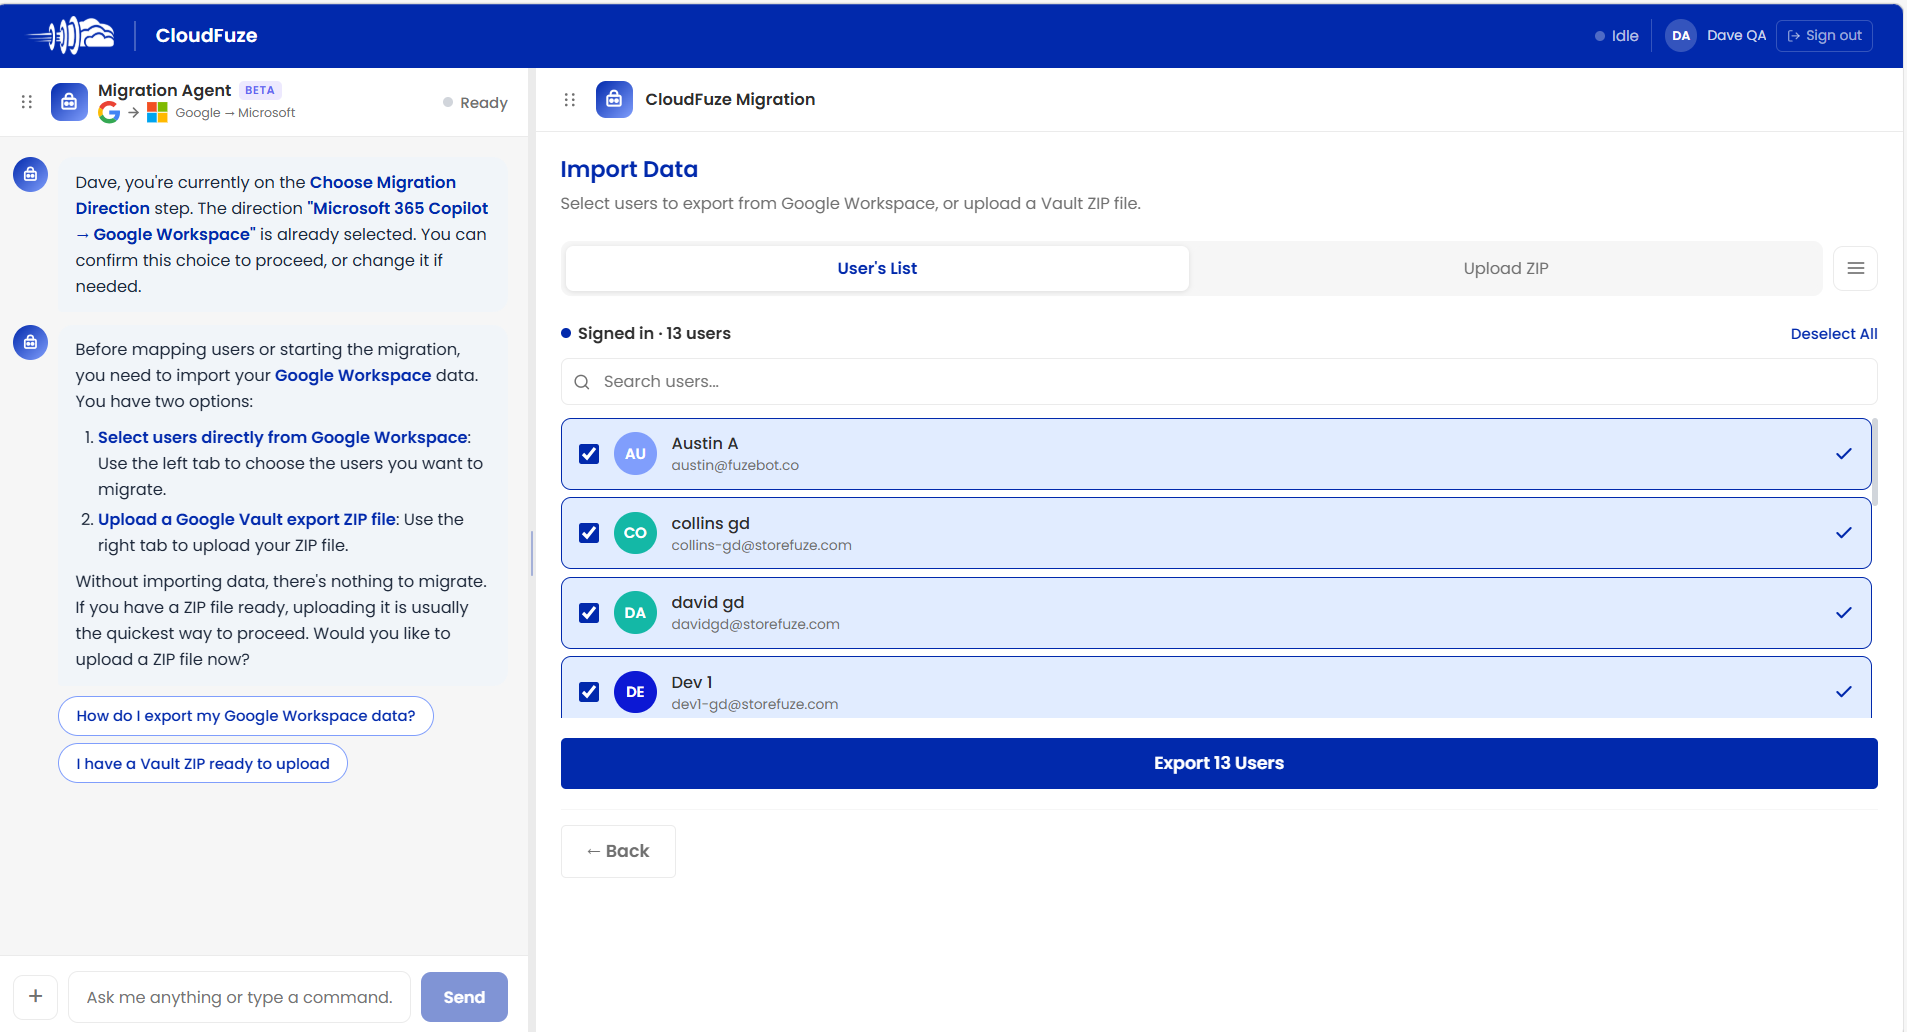1907x1032 pixels.
Task: Open the hamburger menu next to Upload ZIP
Action: point(1855,268)
